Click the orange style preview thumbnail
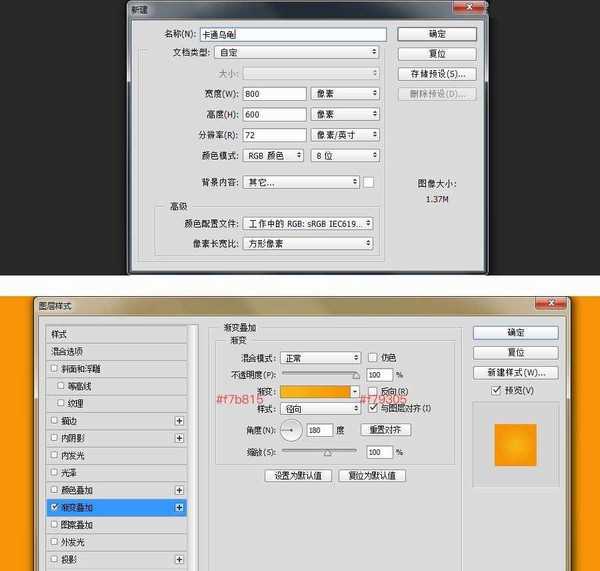Screen dimensions: 600x571 tap(515, 445)
